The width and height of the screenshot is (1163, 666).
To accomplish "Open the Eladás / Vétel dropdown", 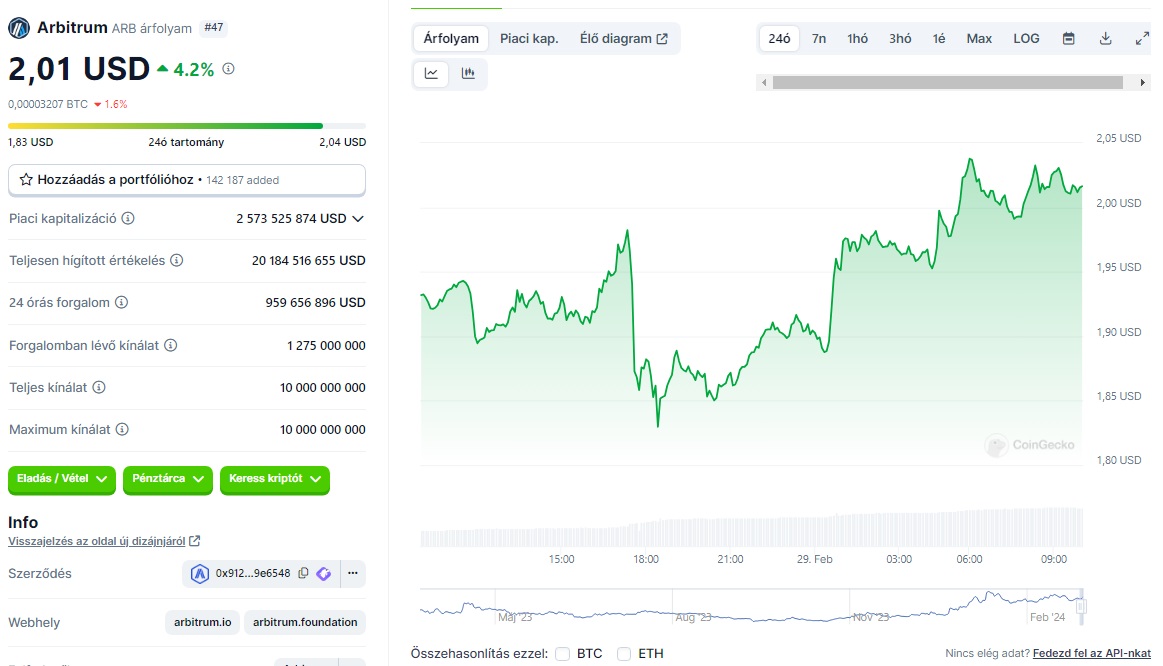I will 62,479.
